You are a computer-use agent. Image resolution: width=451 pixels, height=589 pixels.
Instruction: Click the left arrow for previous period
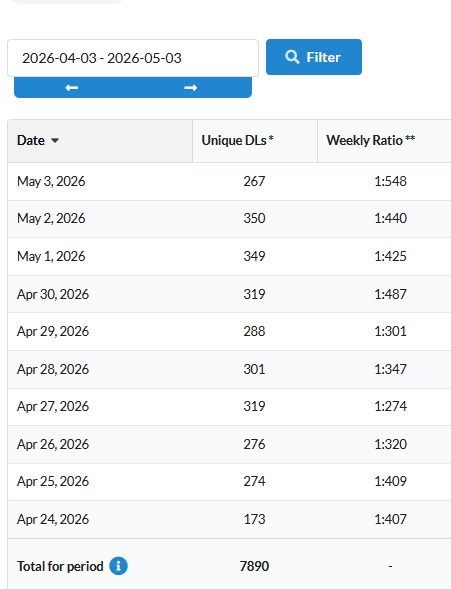pyautogui.click(x=72, y=88)
